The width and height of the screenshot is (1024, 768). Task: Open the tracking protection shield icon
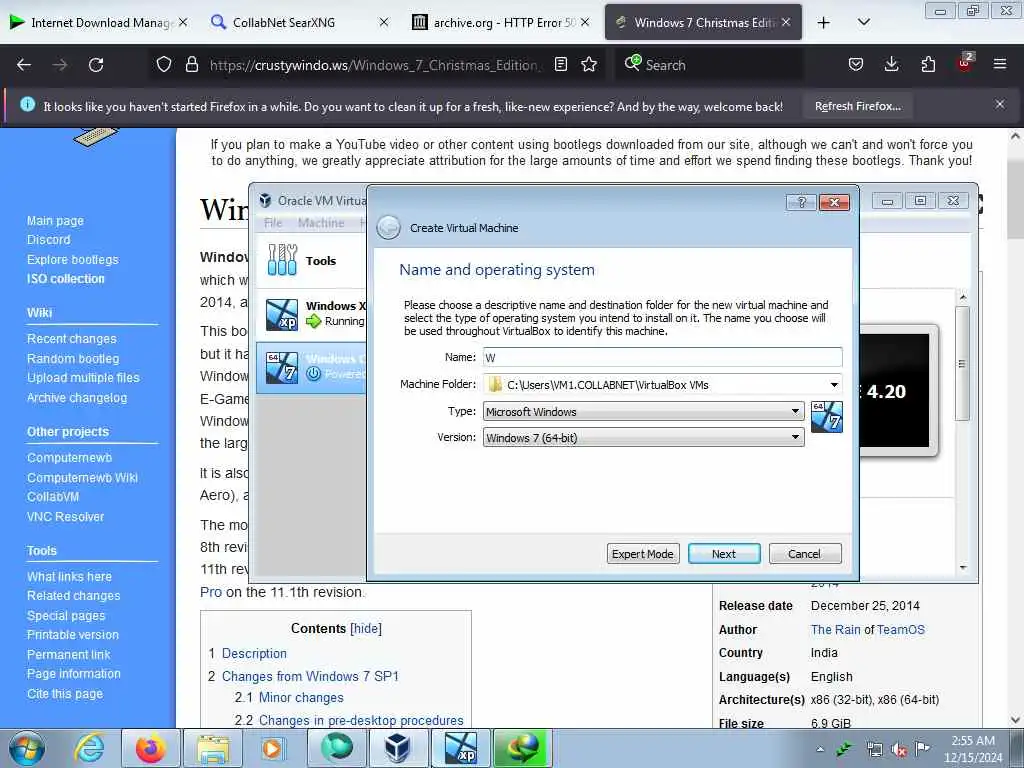tap(164, 65)
